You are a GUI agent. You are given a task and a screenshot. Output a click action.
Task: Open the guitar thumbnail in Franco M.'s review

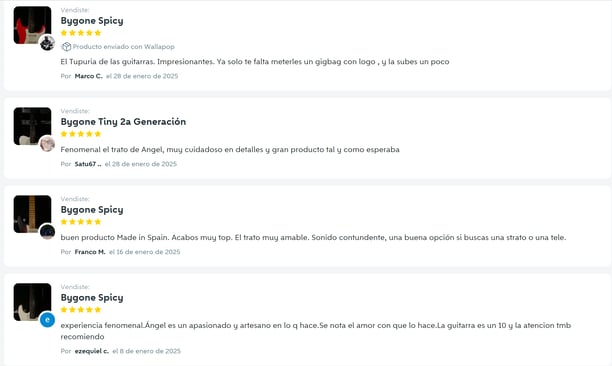coord(32,214)
